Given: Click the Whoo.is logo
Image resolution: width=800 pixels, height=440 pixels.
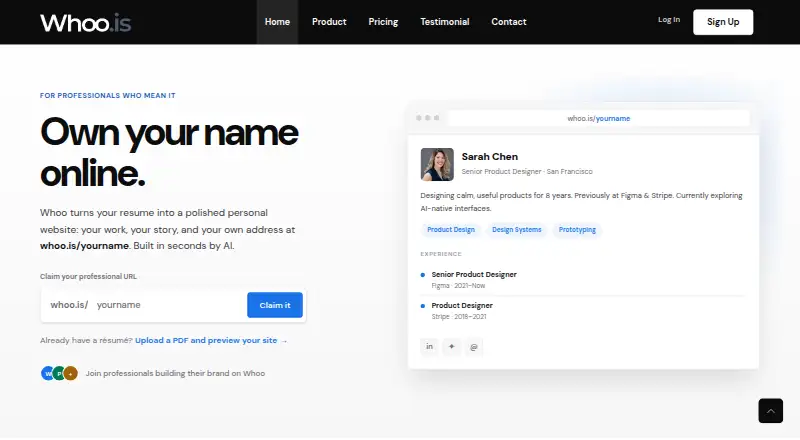Looking at the screenshot, I should (86, 22).
